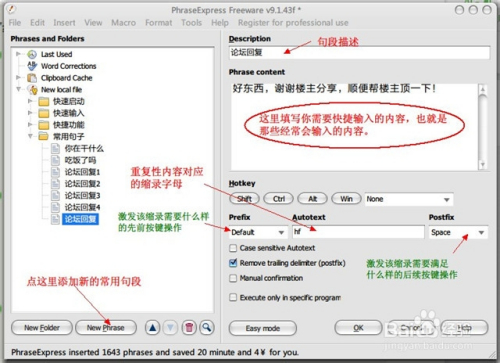This screenshot has height=363, width=500.
Task: Click the move phrase up arrow icon
Action: [152, 328]
